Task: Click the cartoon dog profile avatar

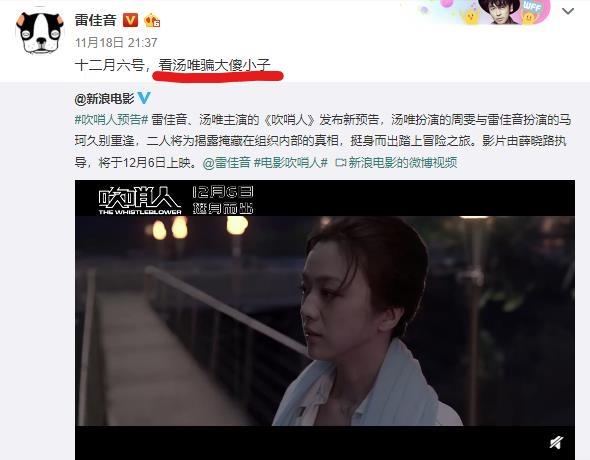Action: tap(40, 33)
